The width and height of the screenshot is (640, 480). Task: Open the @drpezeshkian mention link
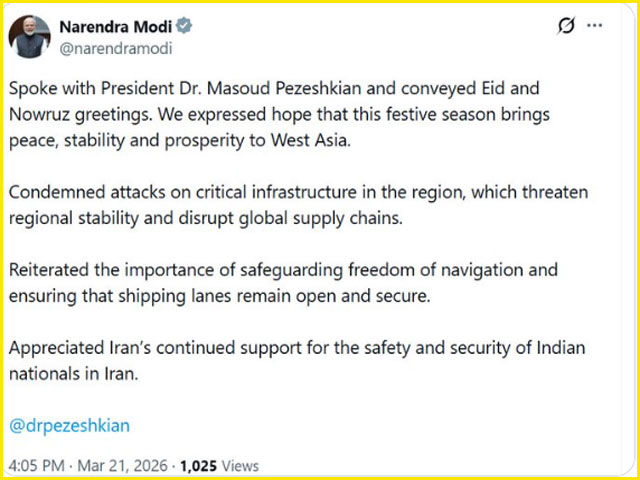pyautogui.click(x=69, y=425)
